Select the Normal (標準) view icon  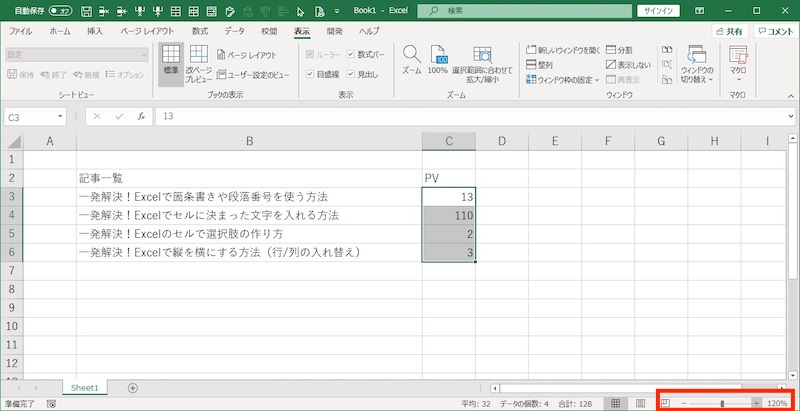[x=170, y=60]
